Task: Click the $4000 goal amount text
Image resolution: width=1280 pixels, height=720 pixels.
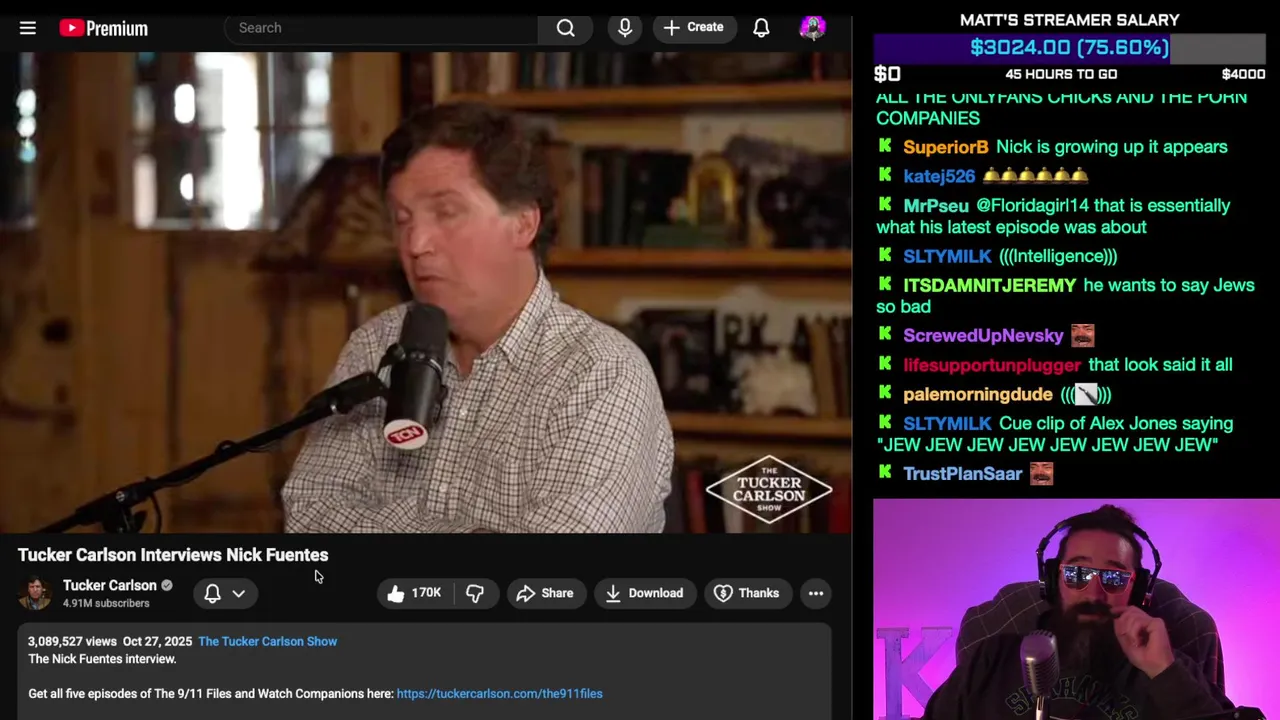Action: click(x=1243, y=74)
